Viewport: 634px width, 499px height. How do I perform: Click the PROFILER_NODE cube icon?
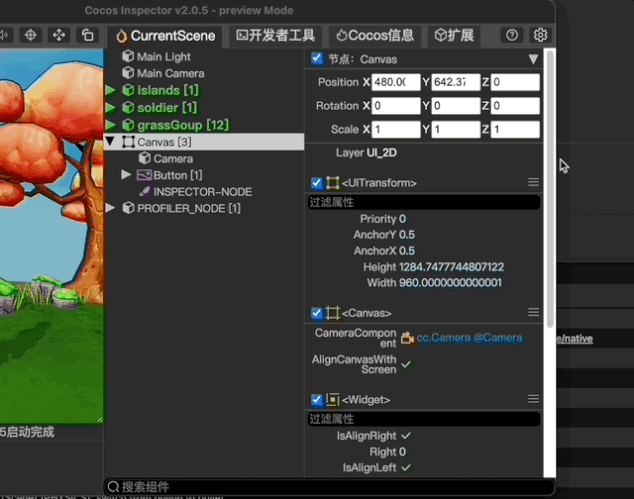tap(128, 208)
